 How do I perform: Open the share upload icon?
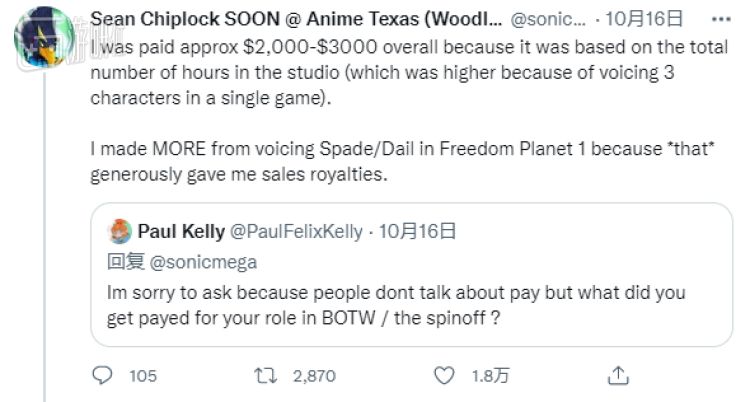click(618, 376)
